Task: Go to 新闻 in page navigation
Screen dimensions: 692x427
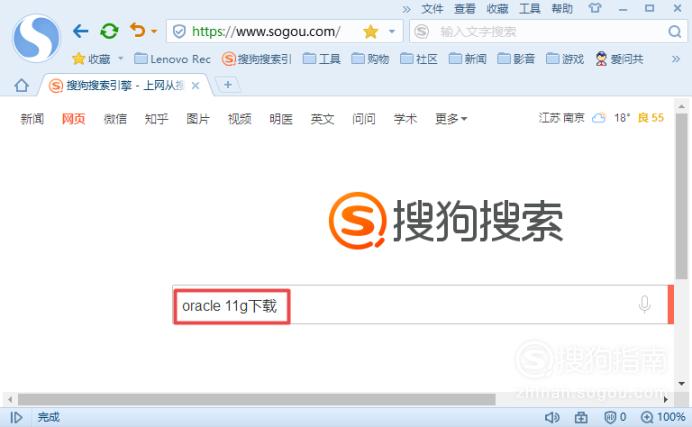Action: [32, 119]
